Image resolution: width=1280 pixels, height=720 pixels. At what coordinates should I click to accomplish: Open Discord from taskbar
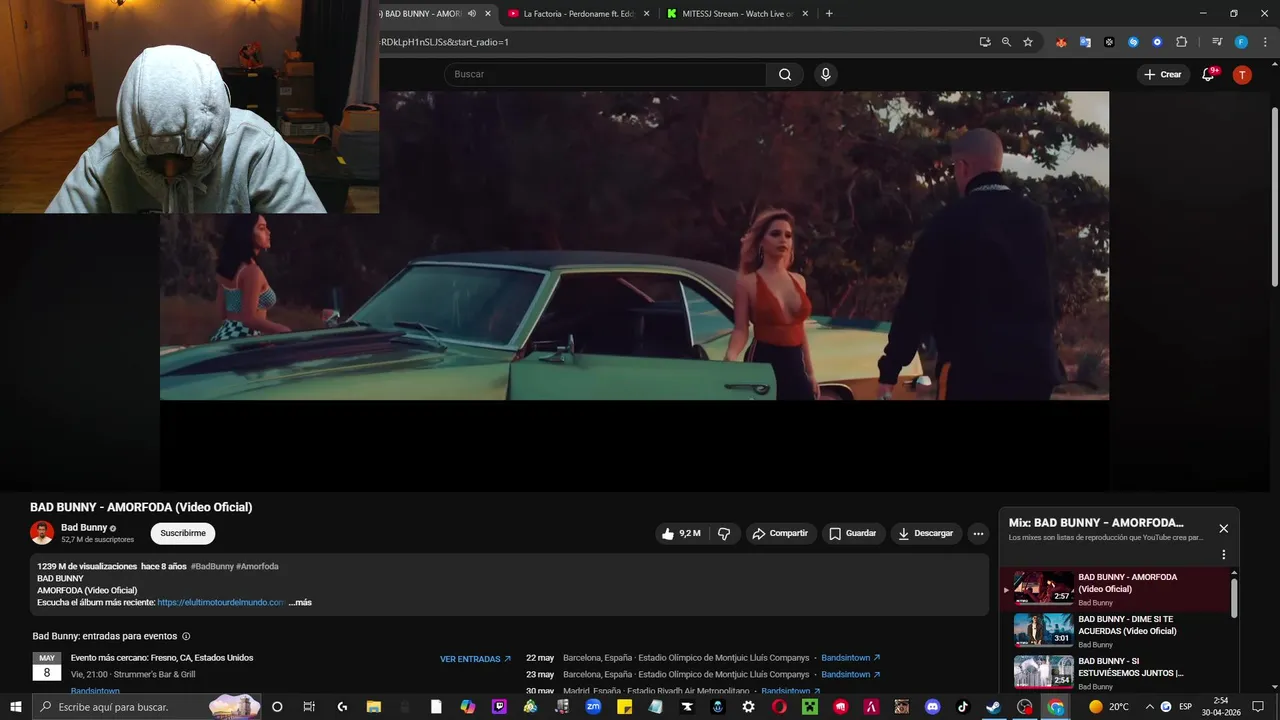(x=933, y=706)
